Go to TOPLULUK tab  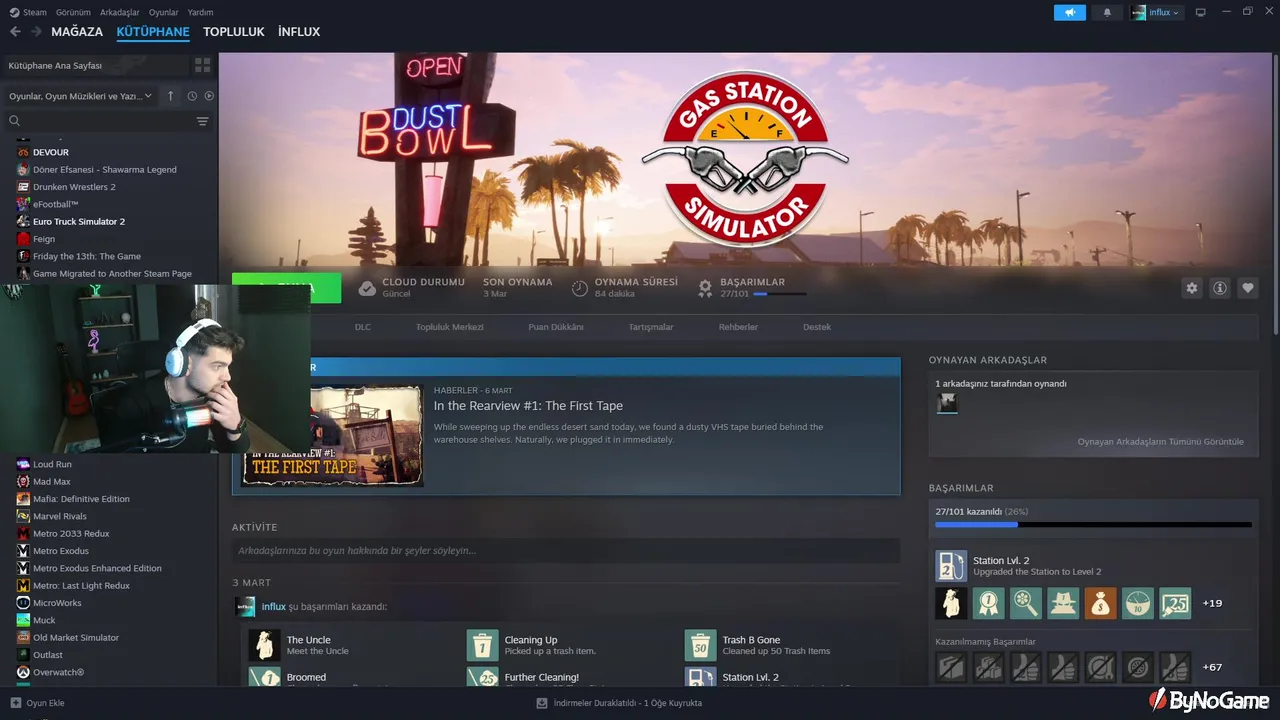pos(234,32)
